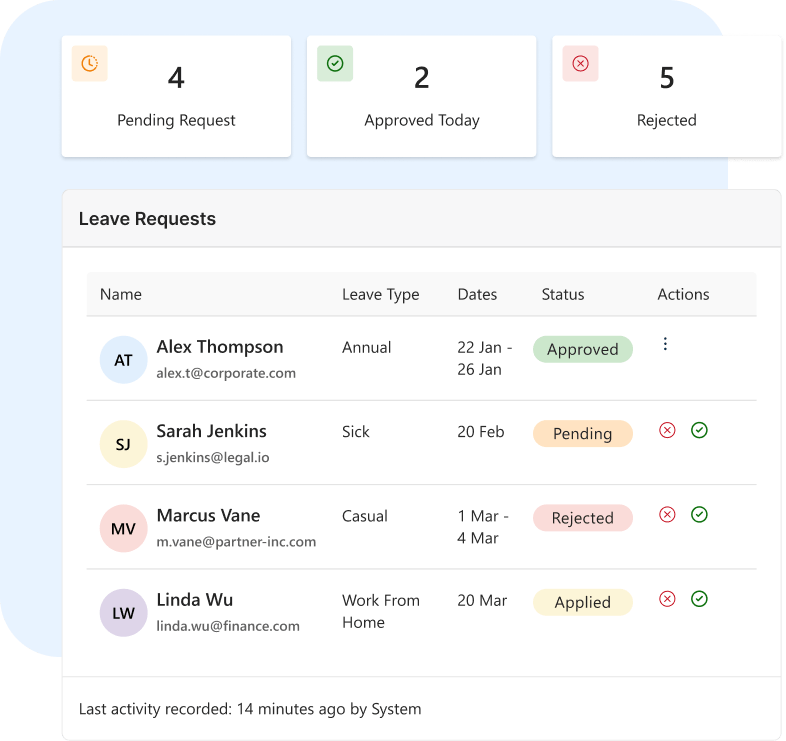Click the Approved status badge for Alex Thompson

point(582,349)
